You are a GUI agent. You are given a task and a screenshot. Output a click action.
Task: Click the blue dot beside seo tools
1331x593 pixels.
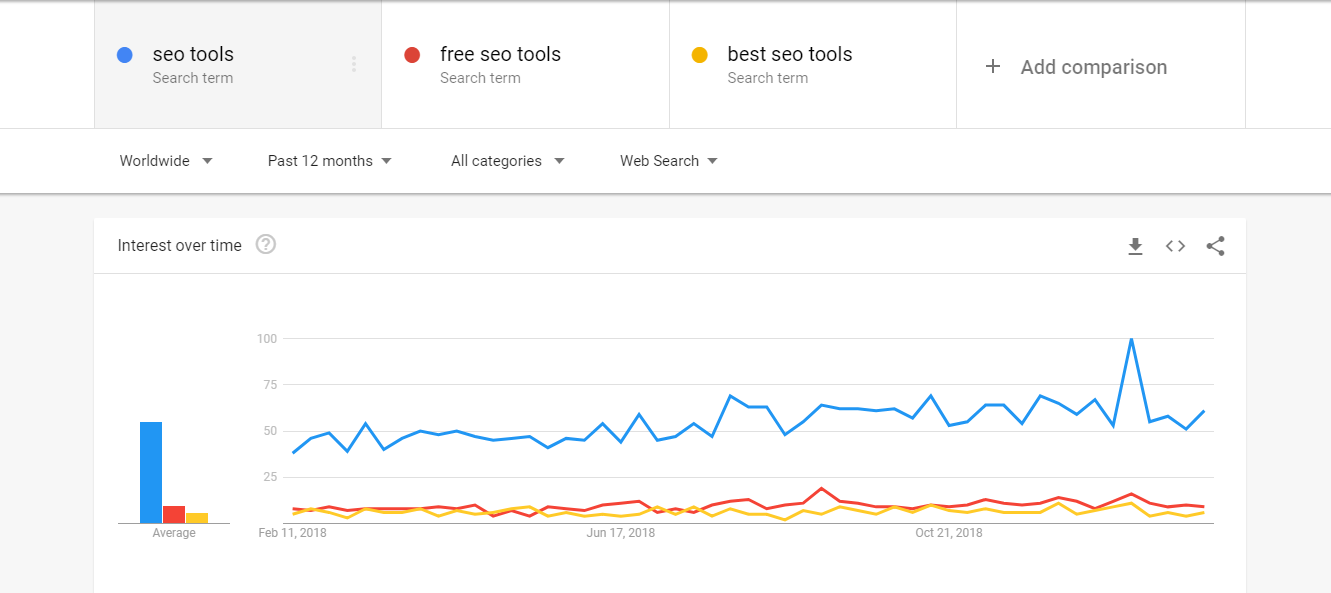coord(125,55)
